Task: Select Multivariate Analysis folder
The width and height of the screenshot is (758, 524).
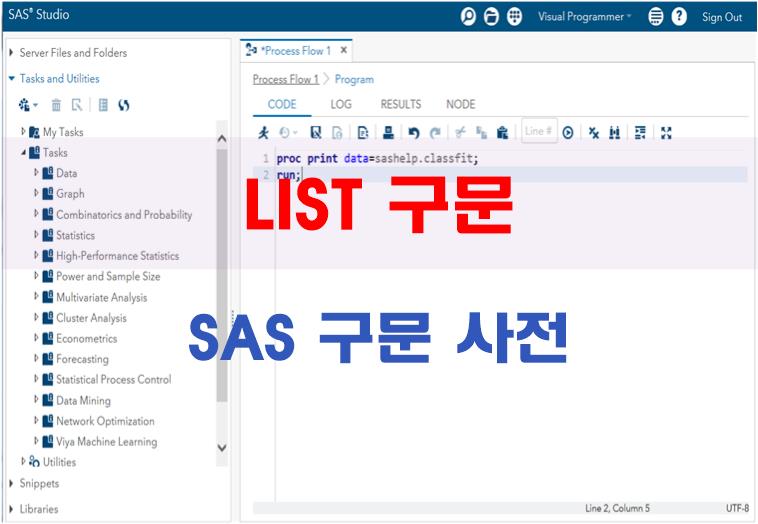Action: 102,297
